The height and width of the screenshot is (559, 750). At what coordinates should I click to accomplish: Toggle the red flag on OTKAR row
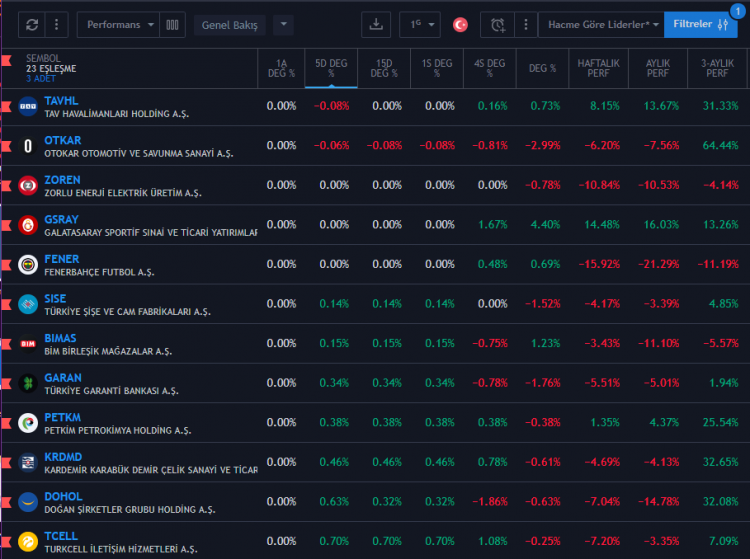(x=6, y=146)
